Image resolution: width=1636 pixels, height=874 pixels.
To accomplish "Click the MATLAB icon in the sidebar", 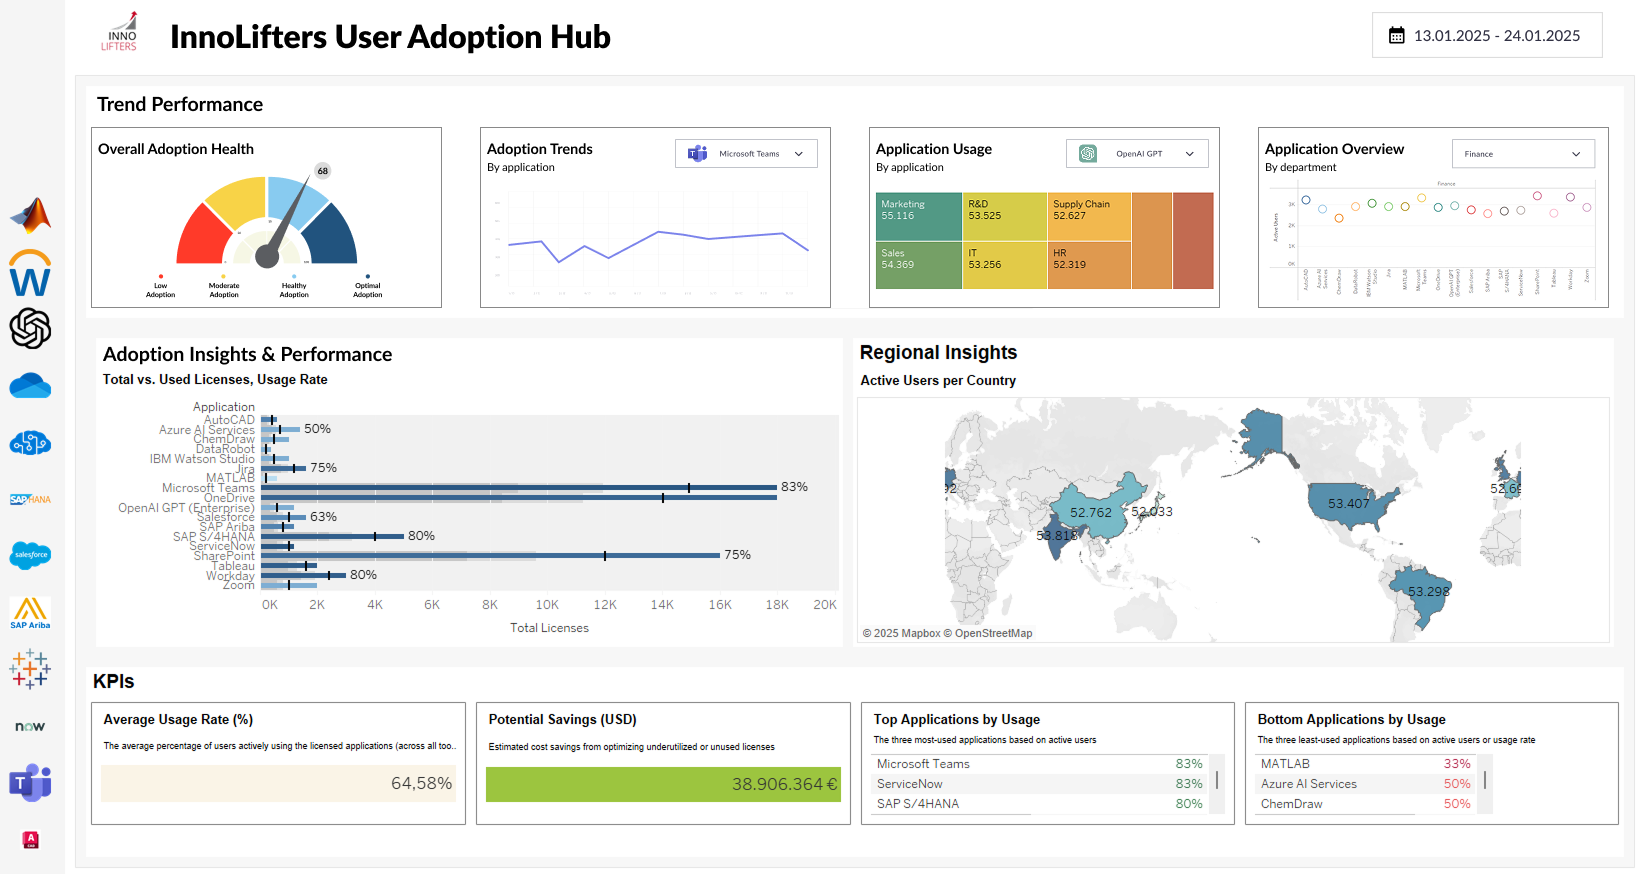I will (x=31, y=215).
